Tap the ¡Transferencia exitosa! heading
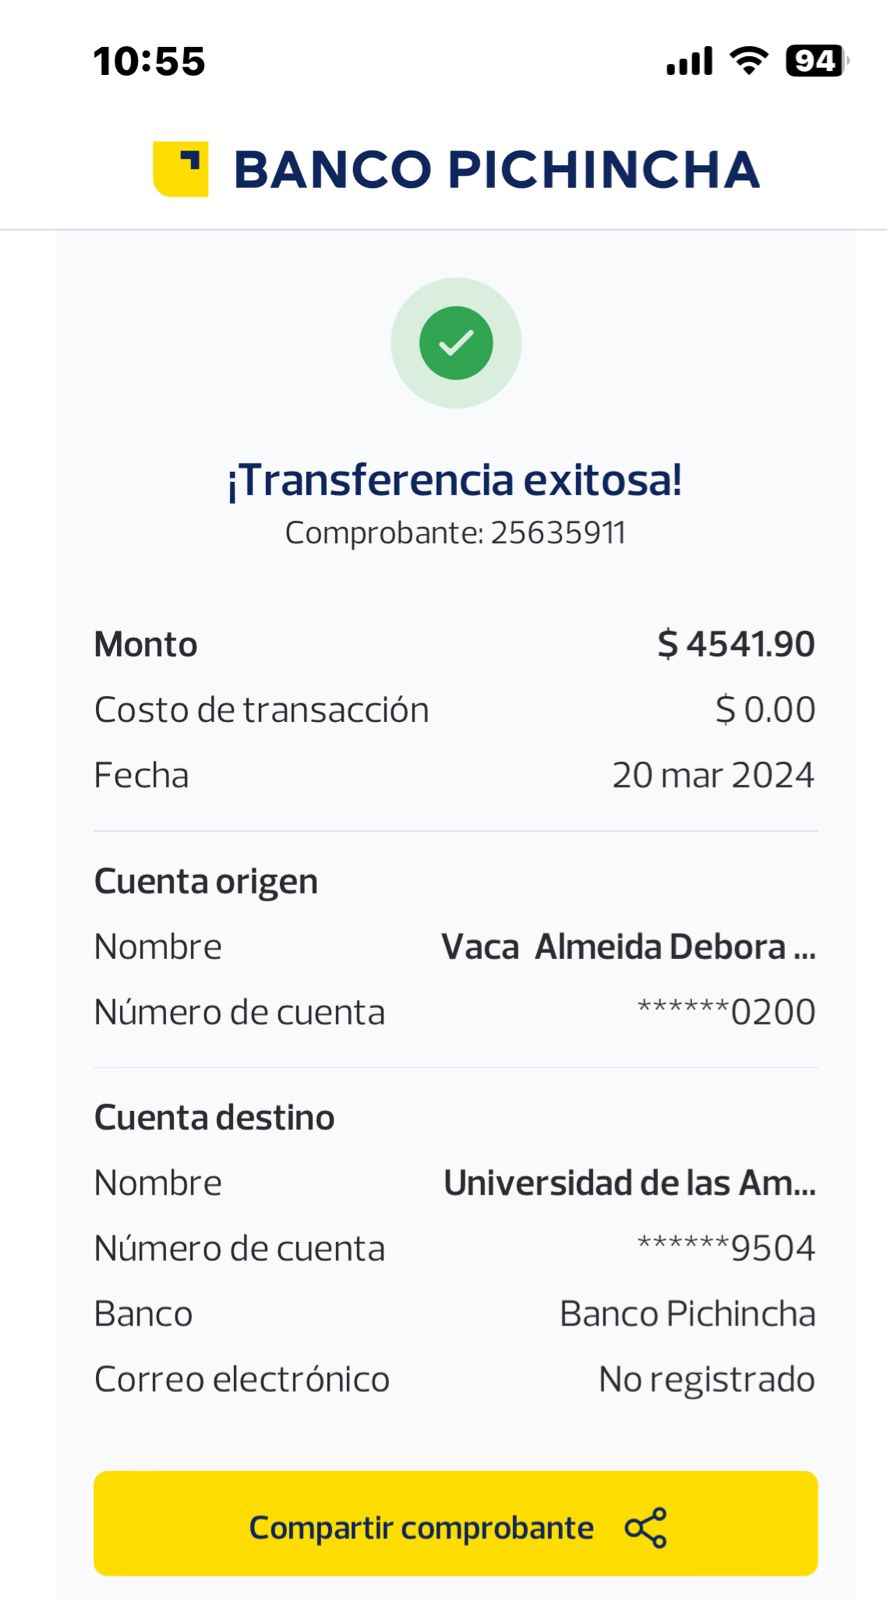This screenshot has width=887, height=1600. point(455,480)
